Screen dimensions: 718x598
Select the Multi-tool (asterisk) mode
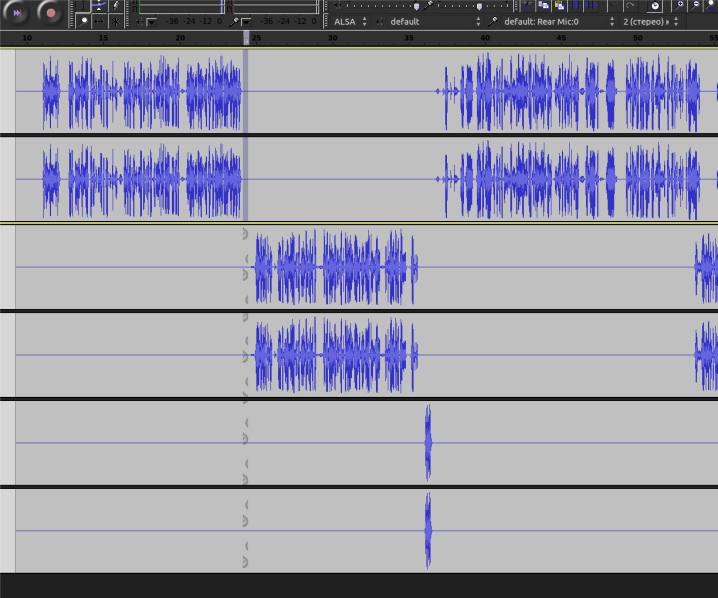click(115, 22)
